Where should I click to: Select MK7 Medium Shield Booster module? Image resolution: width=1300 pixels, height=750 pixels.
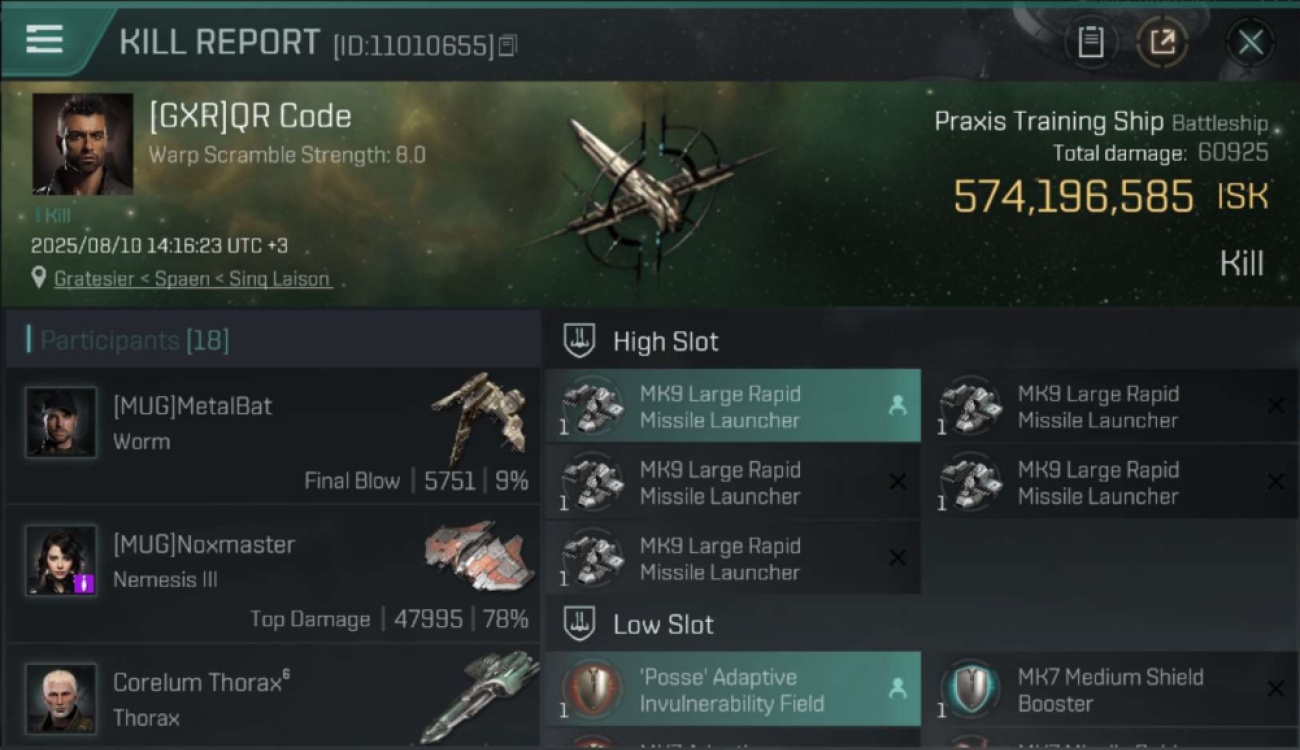1111,689
